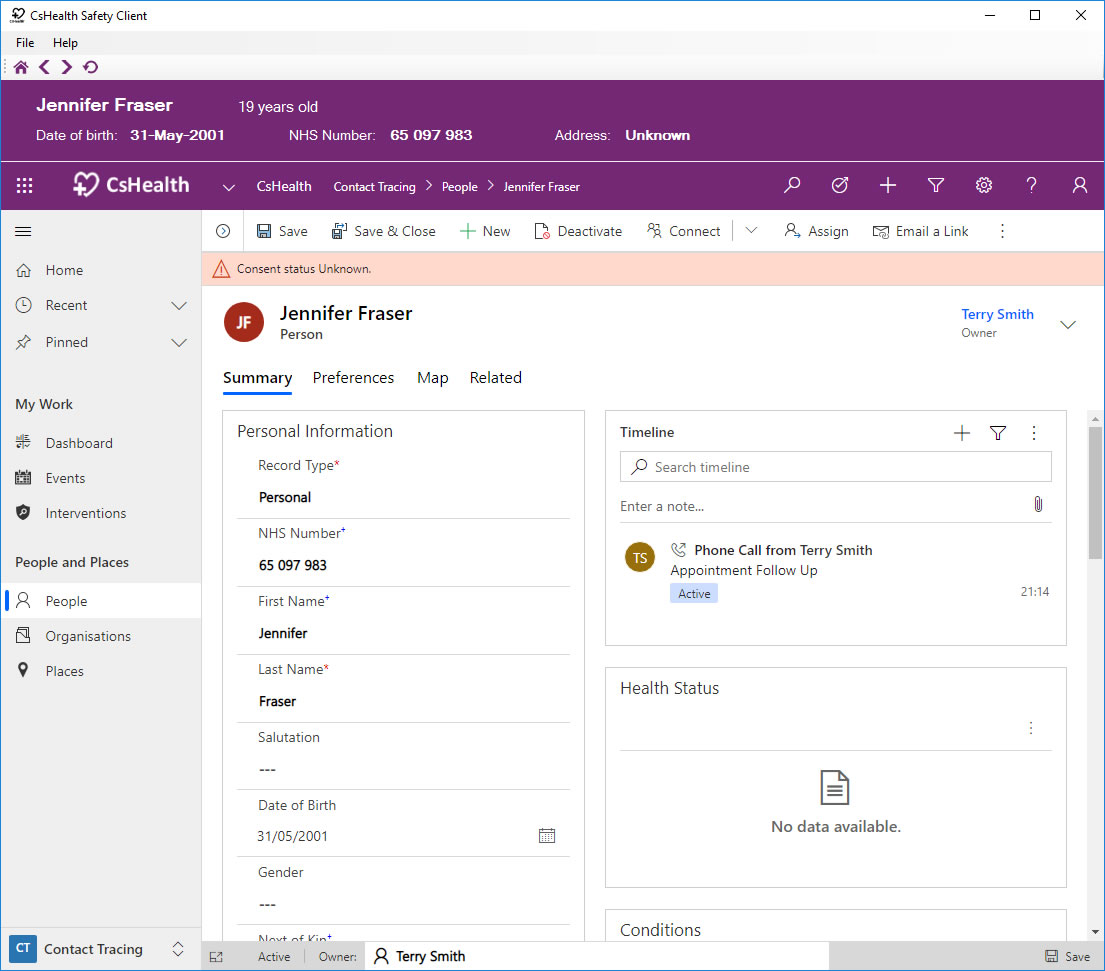Expand the Pinned list in sidebar
Viewport: 1105px width, 971px height.
[179, 343]
